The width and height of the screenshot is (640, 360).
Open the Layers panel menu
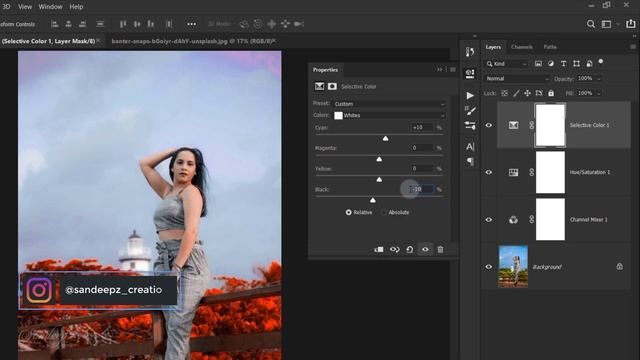(633, 47)
